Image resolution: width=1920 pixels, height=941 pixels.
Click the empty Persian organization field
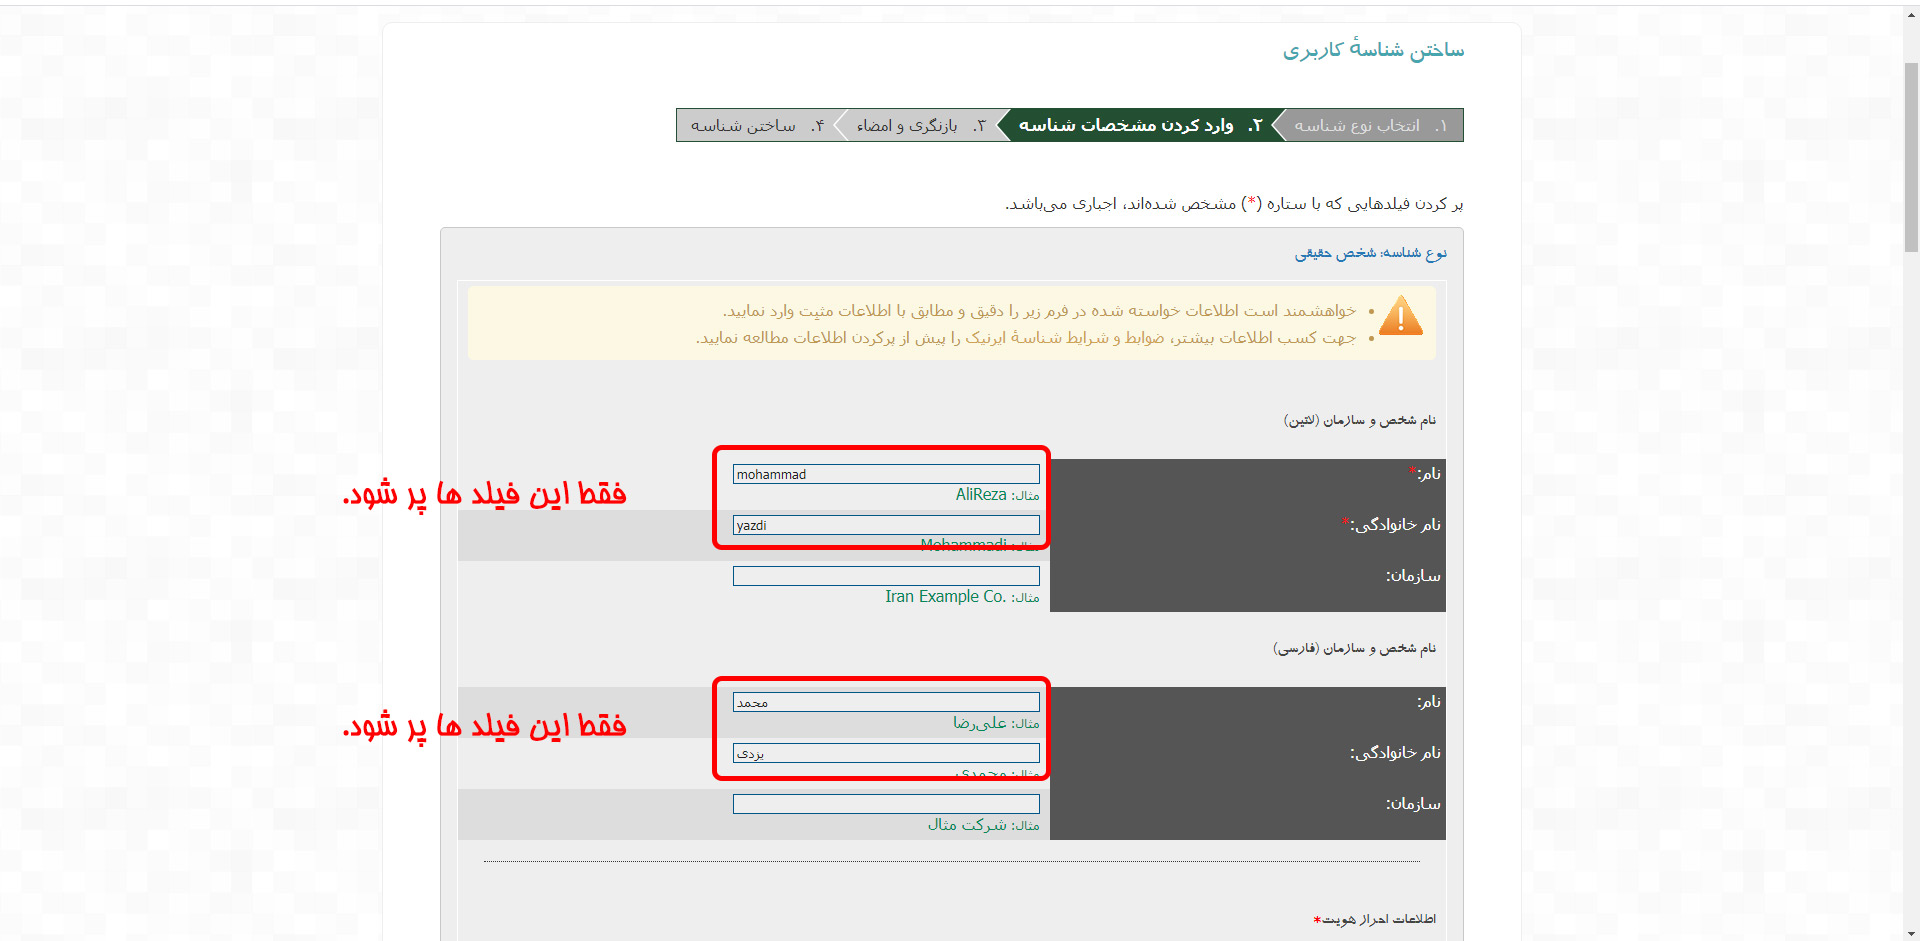click(885, 804)
